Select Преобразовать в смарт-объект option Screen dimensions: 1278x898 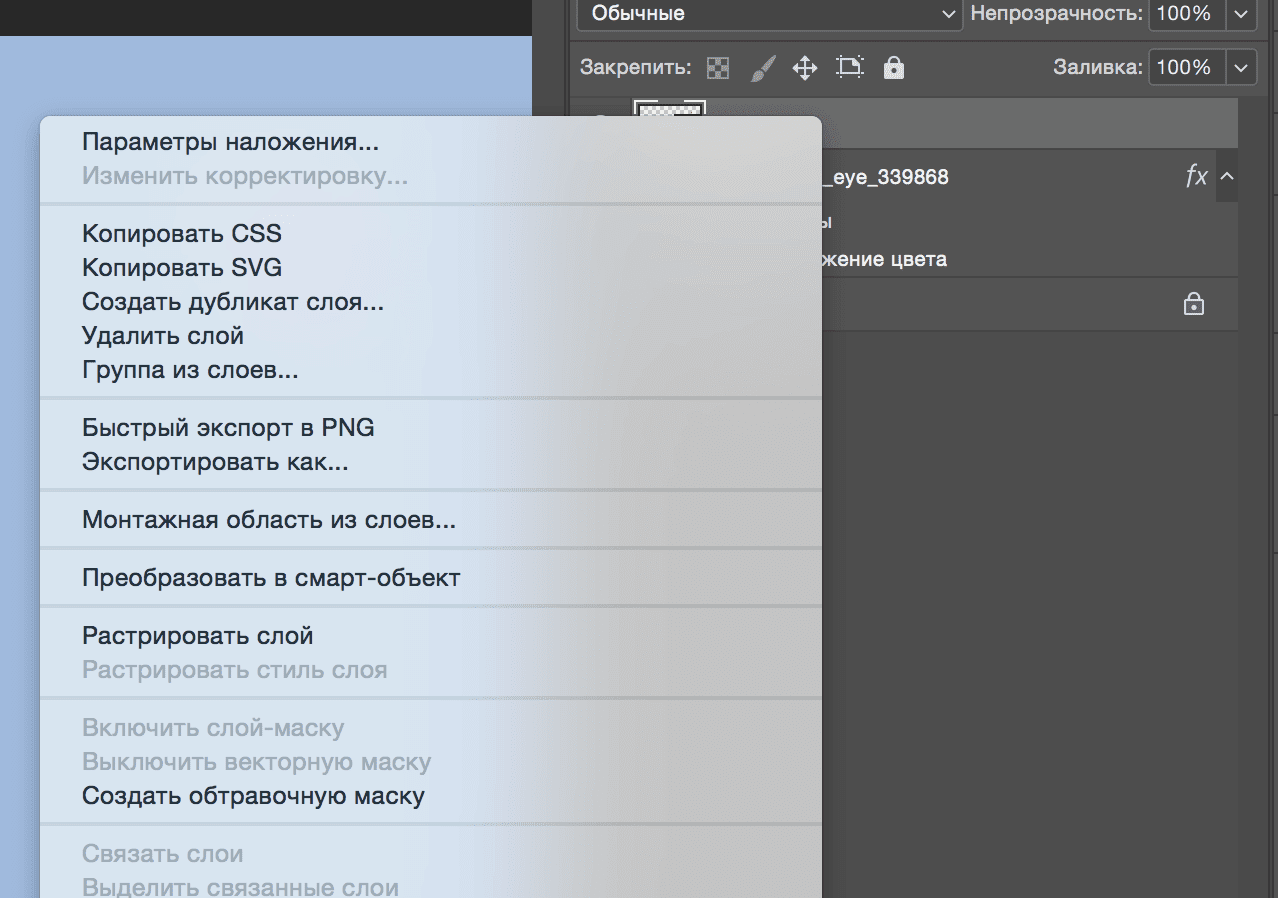click(x=271, y=578)
